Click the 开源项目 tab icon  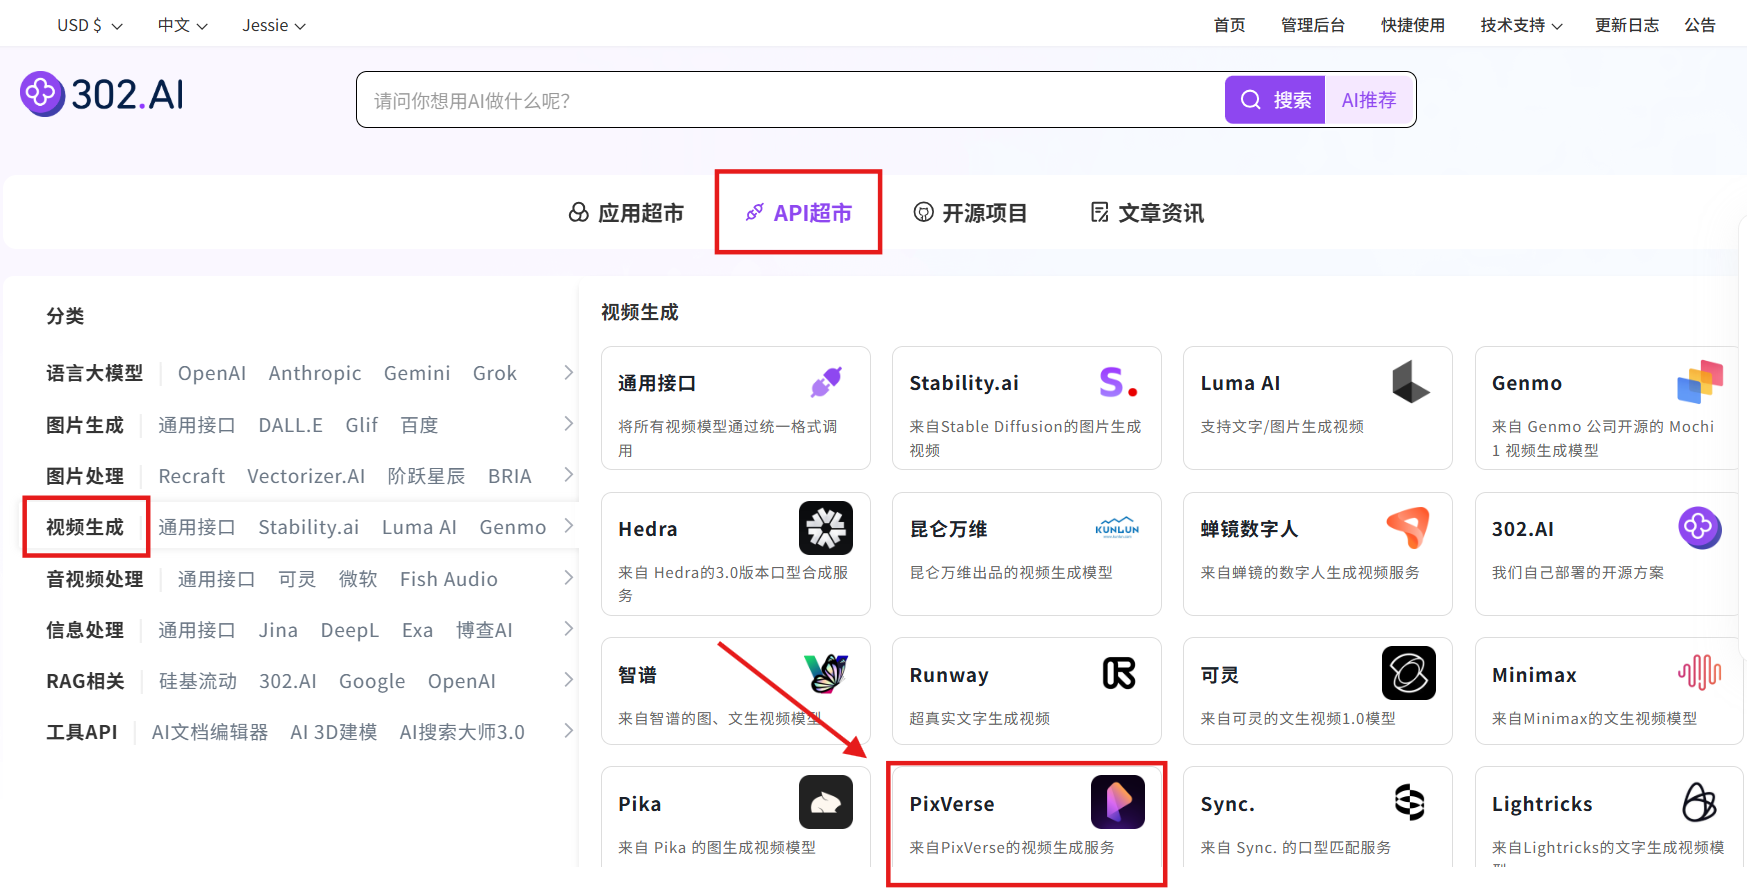(x=924, y=212)
